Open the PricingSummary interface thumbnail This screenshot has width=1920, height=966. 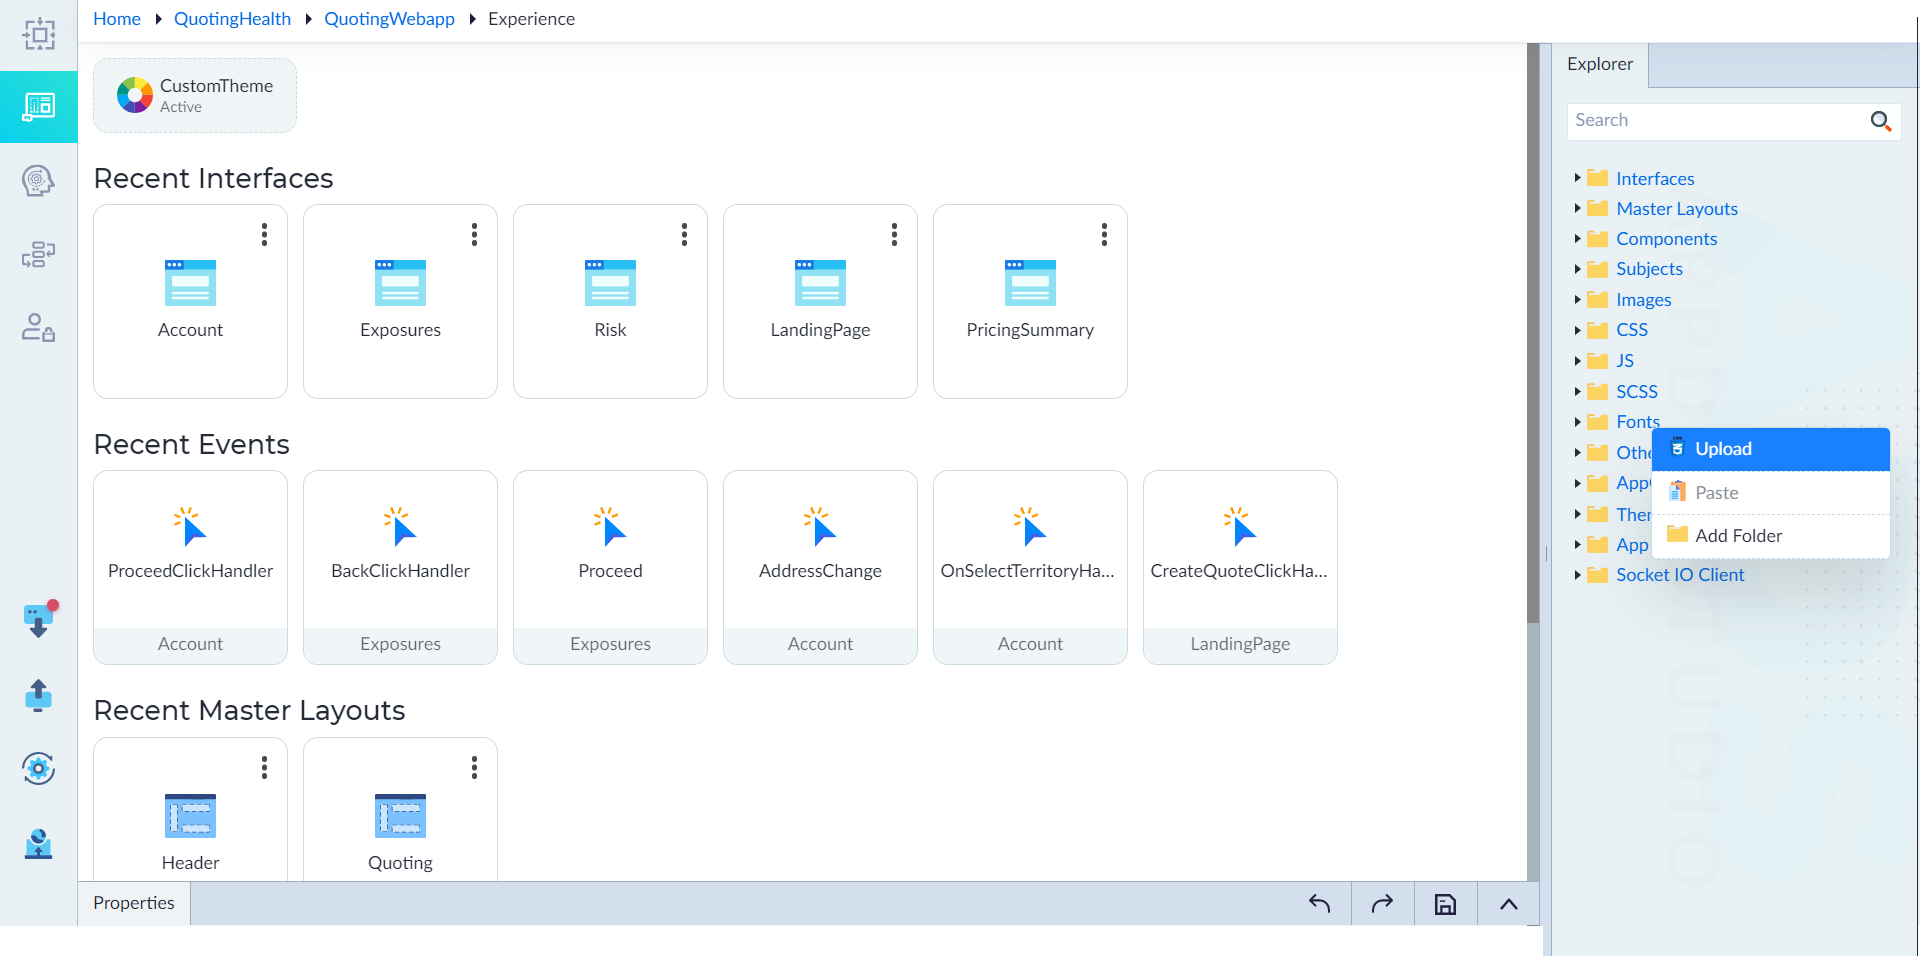tap(1030, 283)
